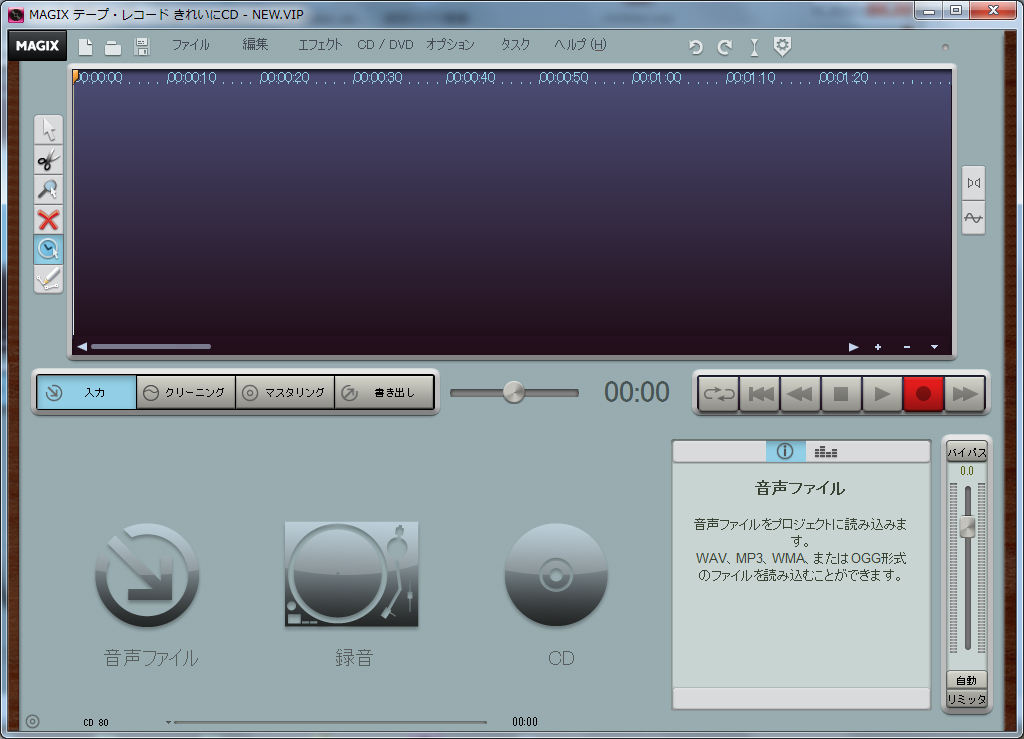
Task: Toggle loop playback button
Action: click(719, 394)
